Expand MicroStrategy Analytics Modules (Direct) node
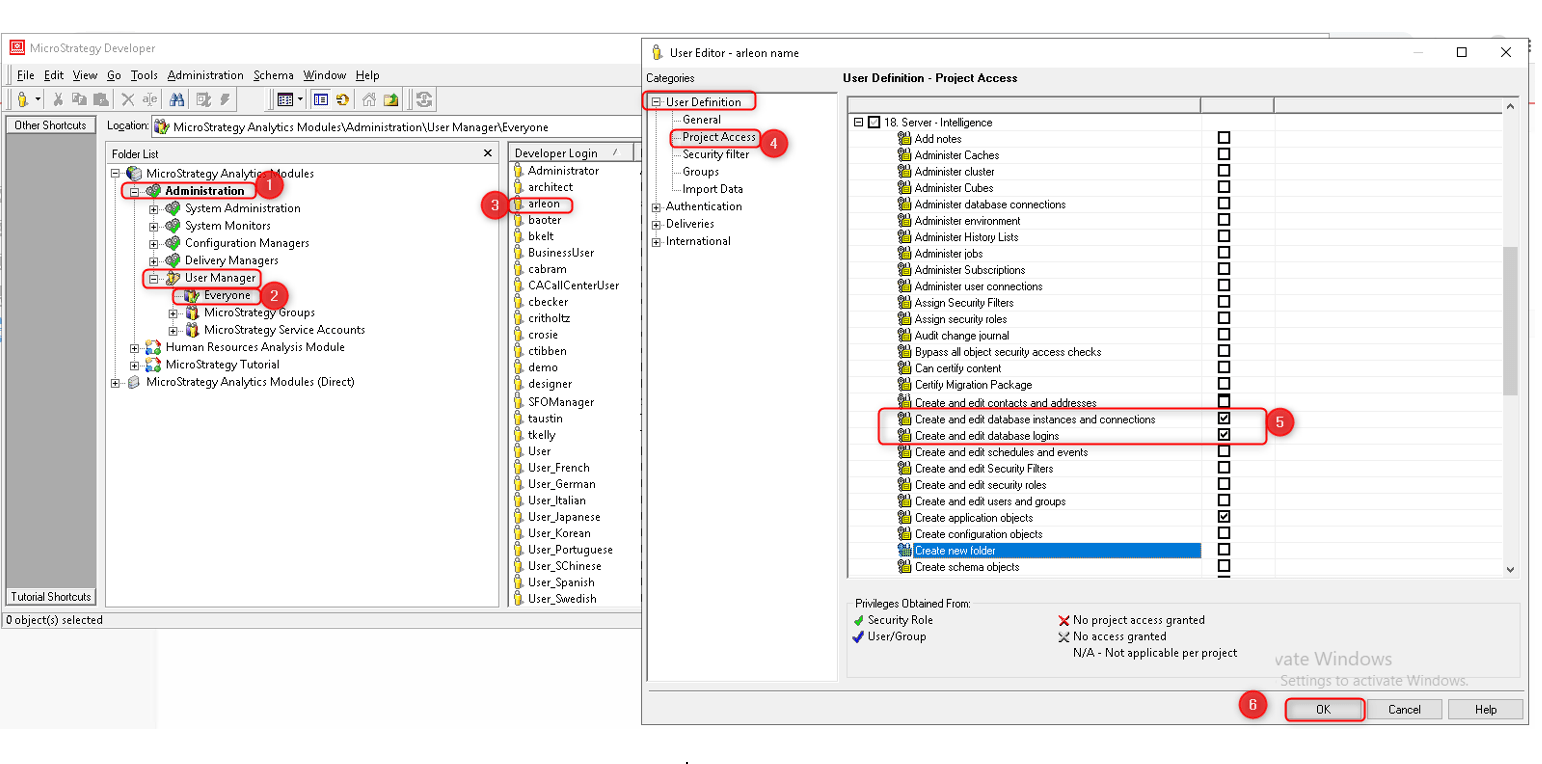The height and width of the screenshot is (764, 1542). (x=116, y=383)
